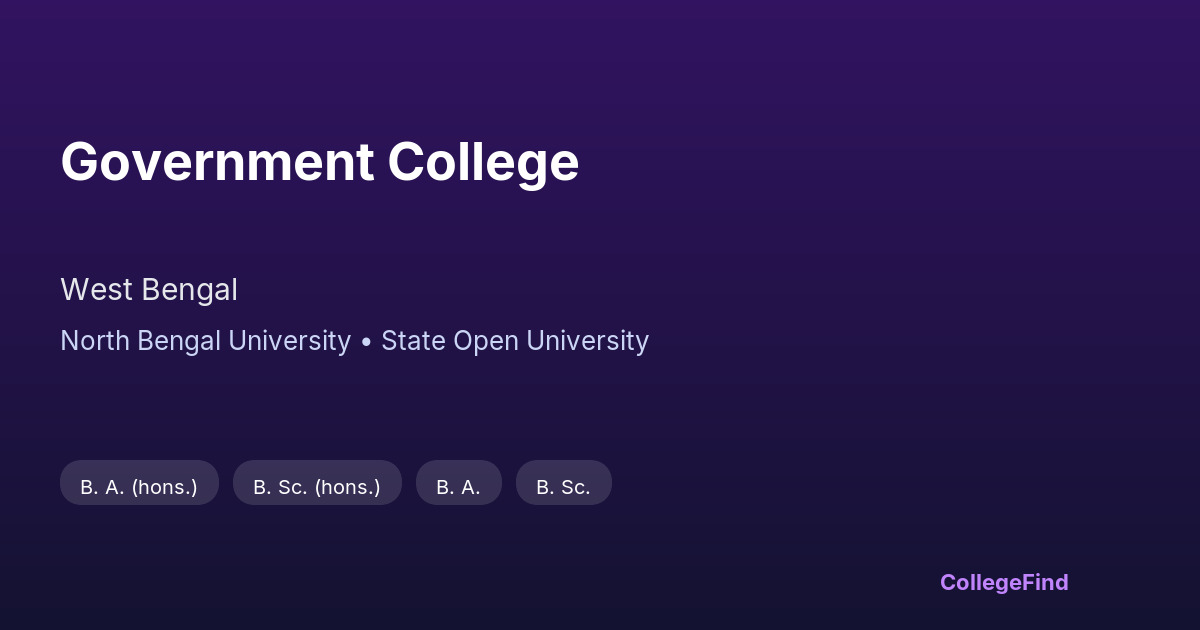Click "(hons.)" inside the B. Sc. chip
This screenshot has width=1200, height=630.
point(347,487)
